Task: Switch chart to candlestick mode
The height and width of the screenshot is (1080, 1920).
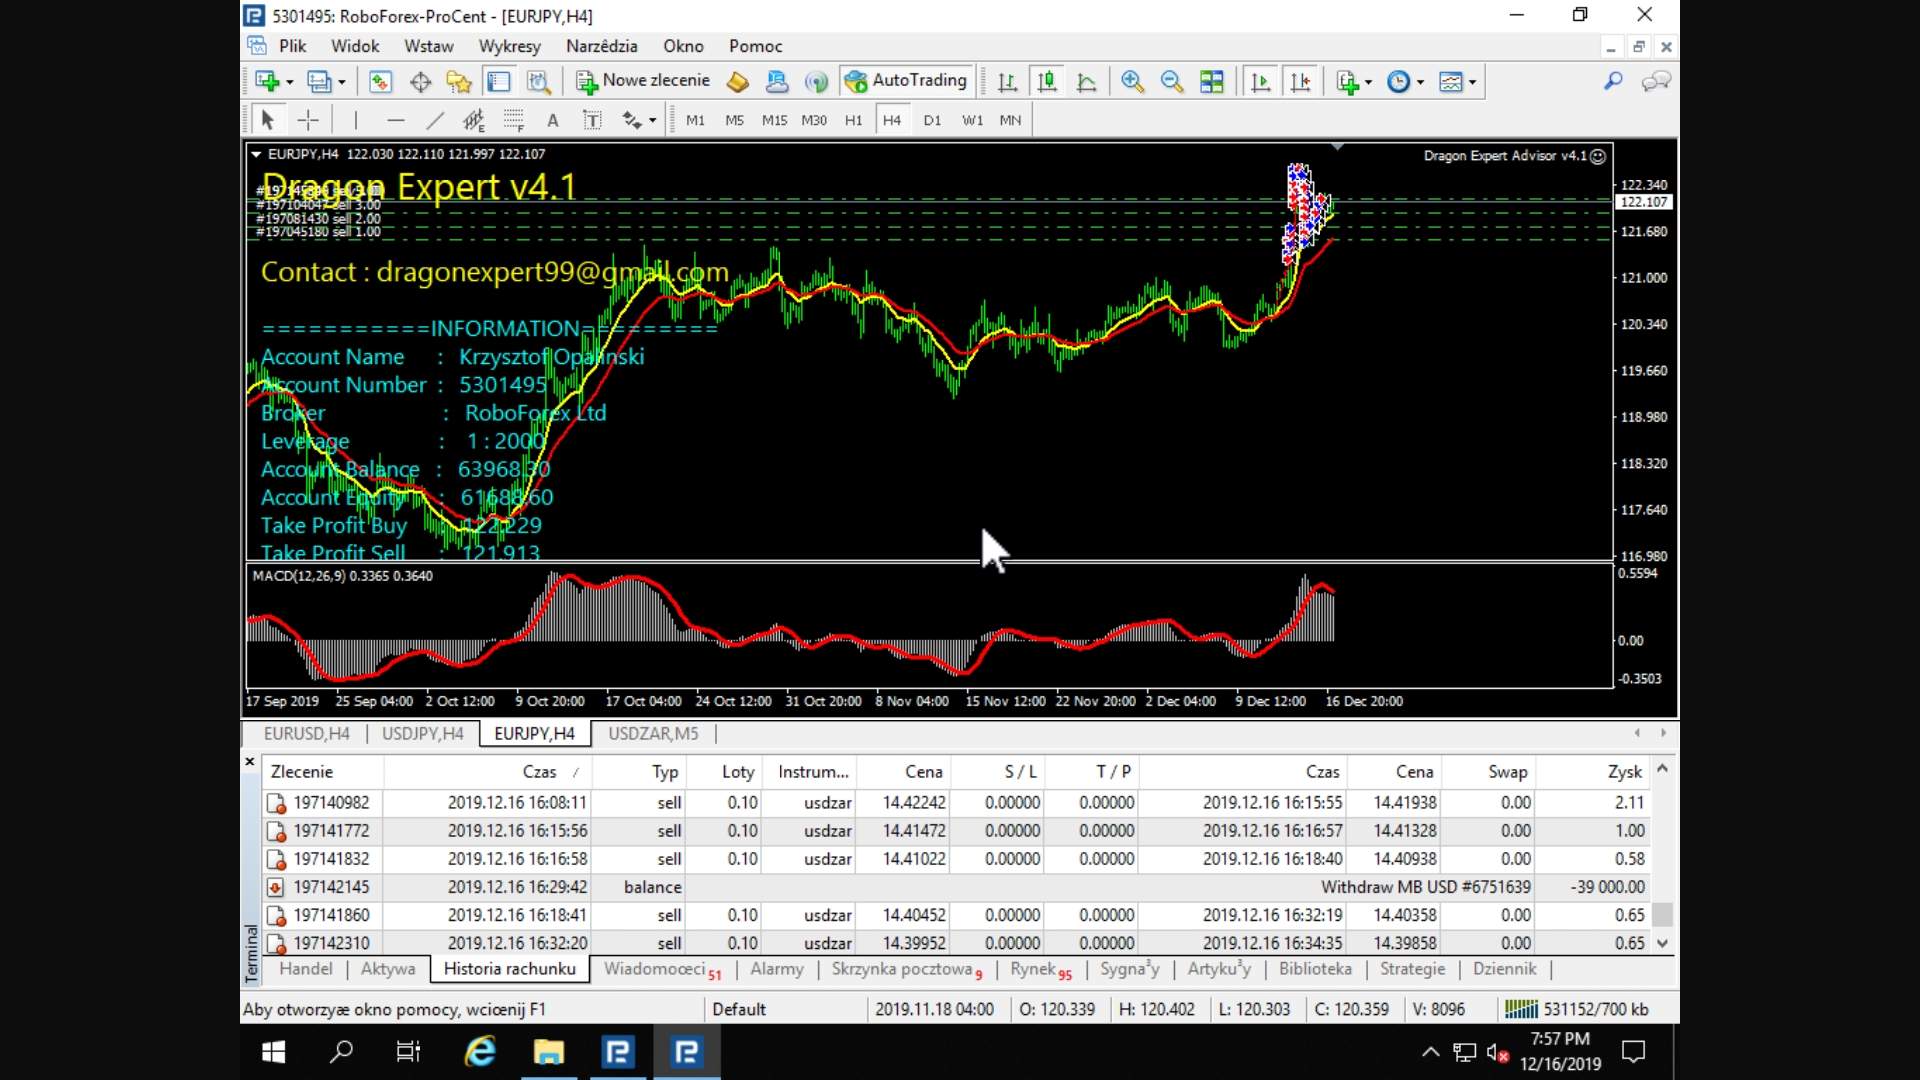Action: pyautogui.click(x=1047, y=82)
